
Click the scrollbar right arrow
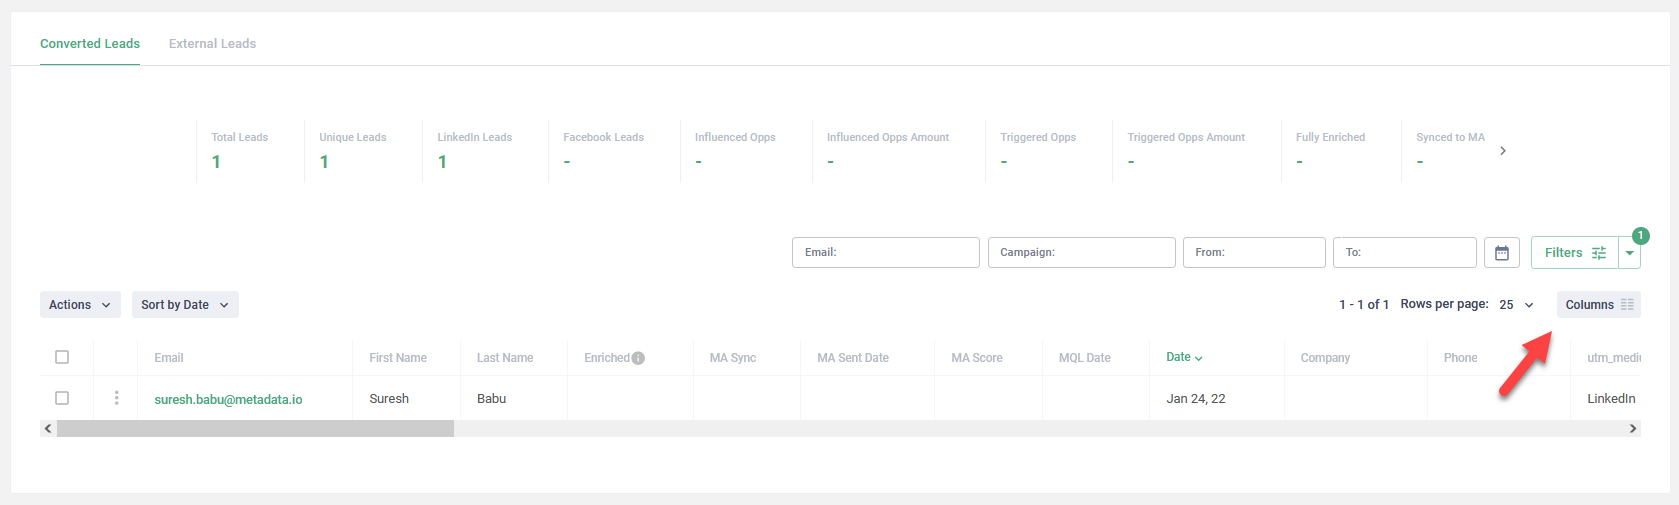point(1632,429)
